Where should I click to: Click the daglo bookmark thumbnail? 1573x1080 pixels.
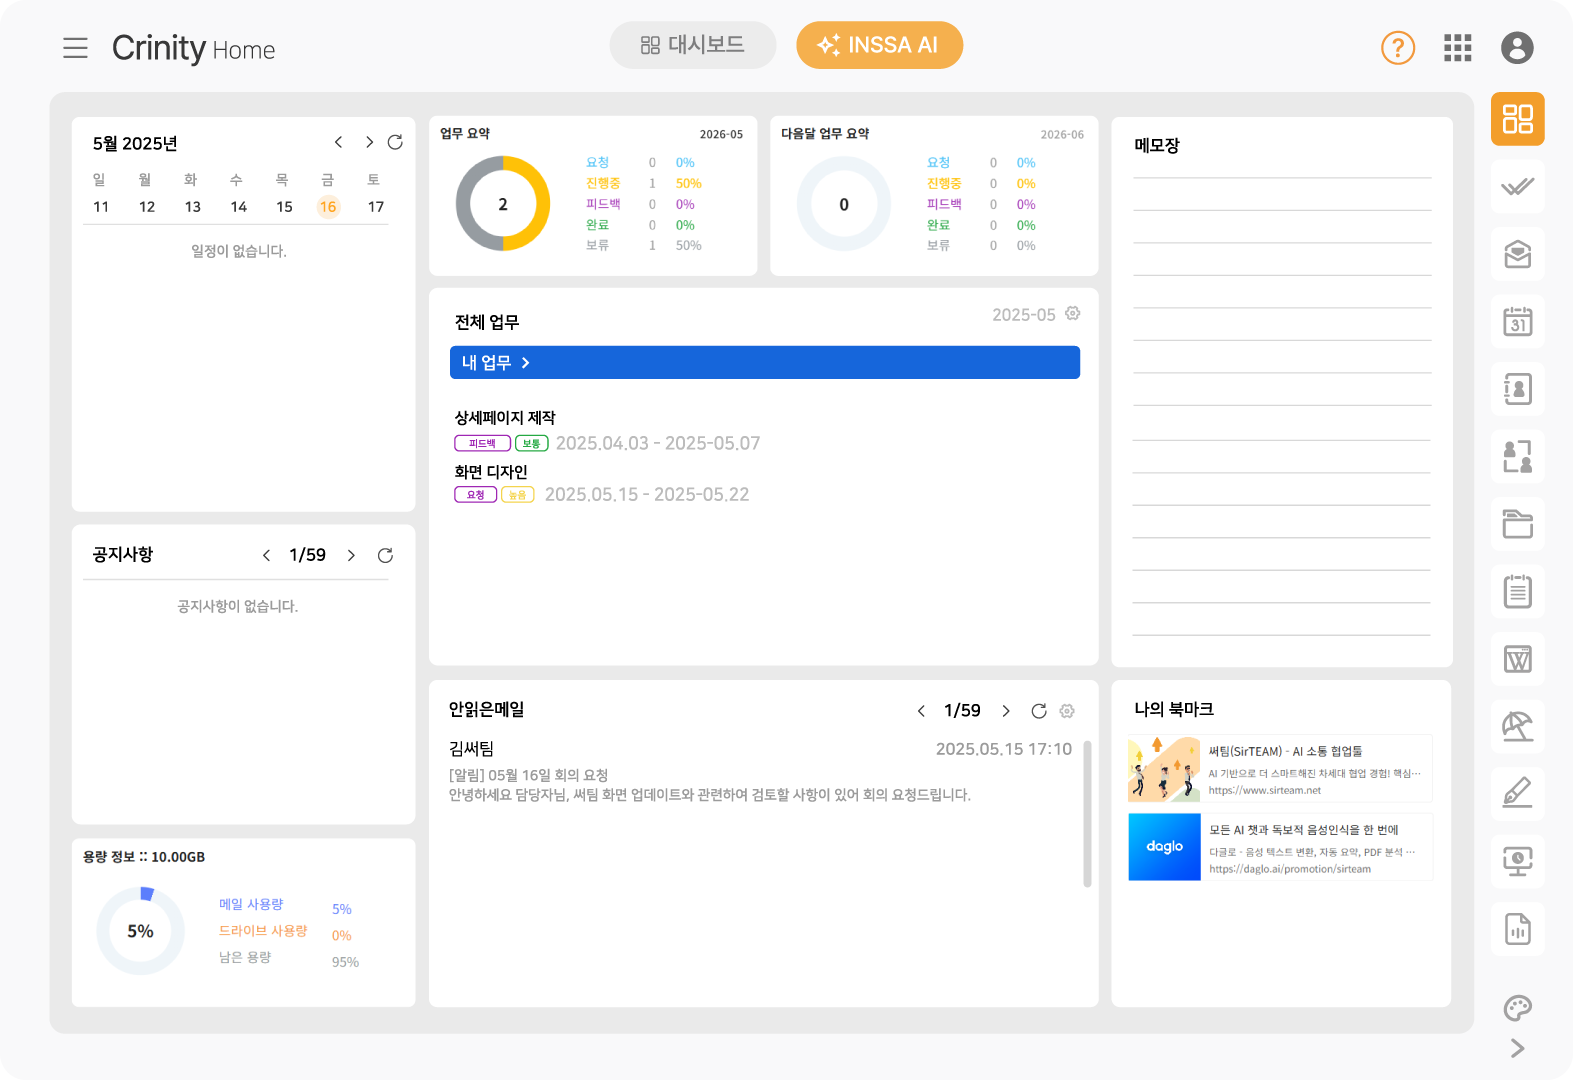pos(1164,847)
